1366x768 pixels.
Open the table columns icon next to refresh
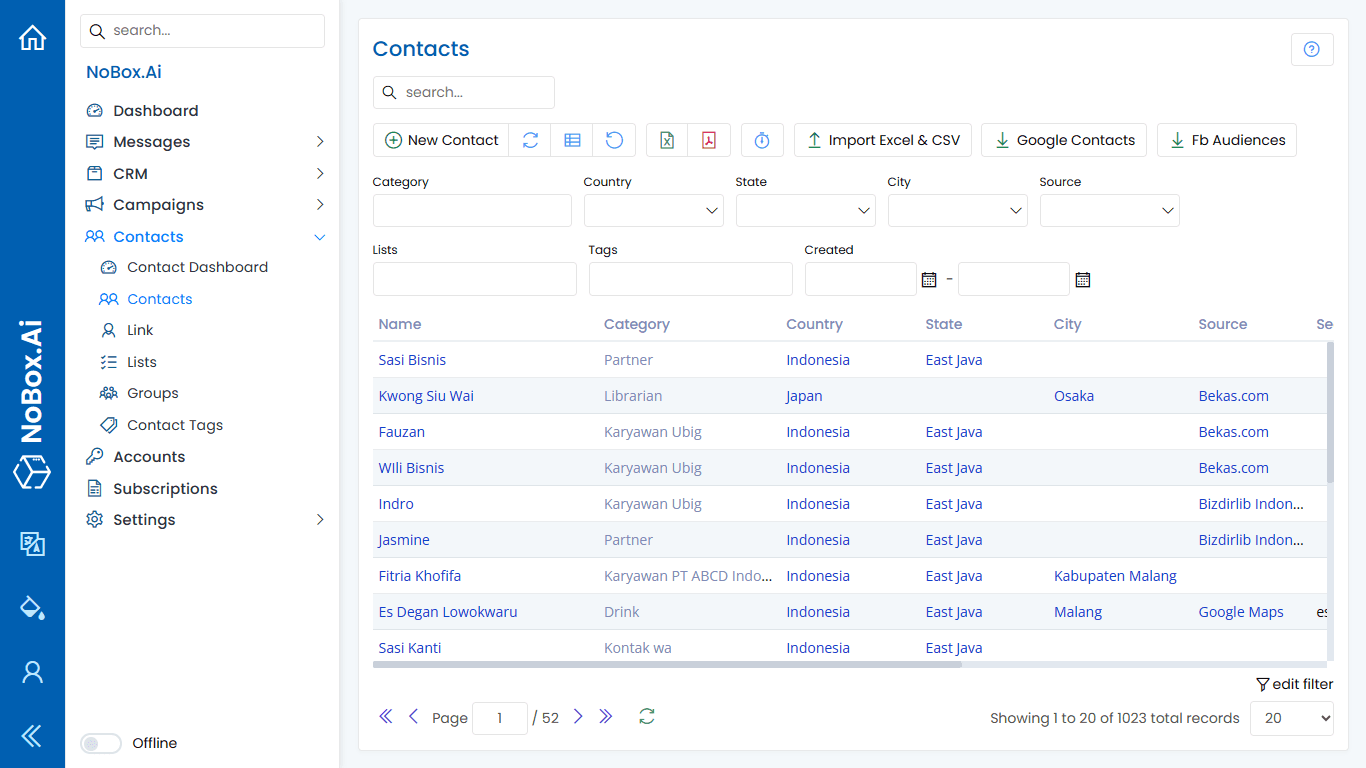571,140
